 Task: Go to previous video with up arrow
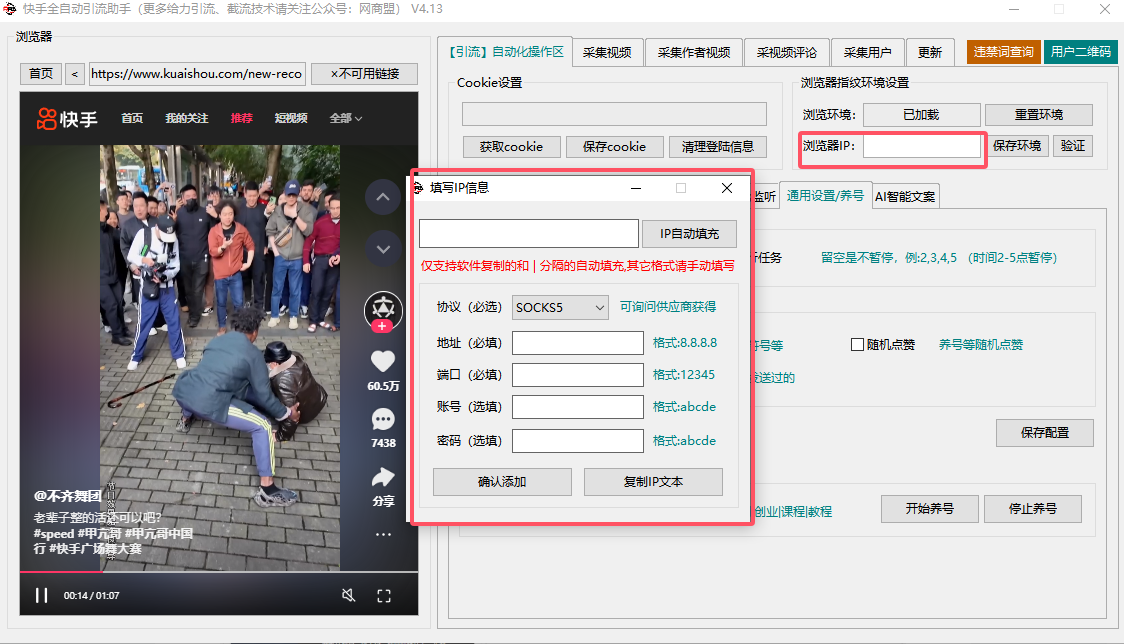383,196
